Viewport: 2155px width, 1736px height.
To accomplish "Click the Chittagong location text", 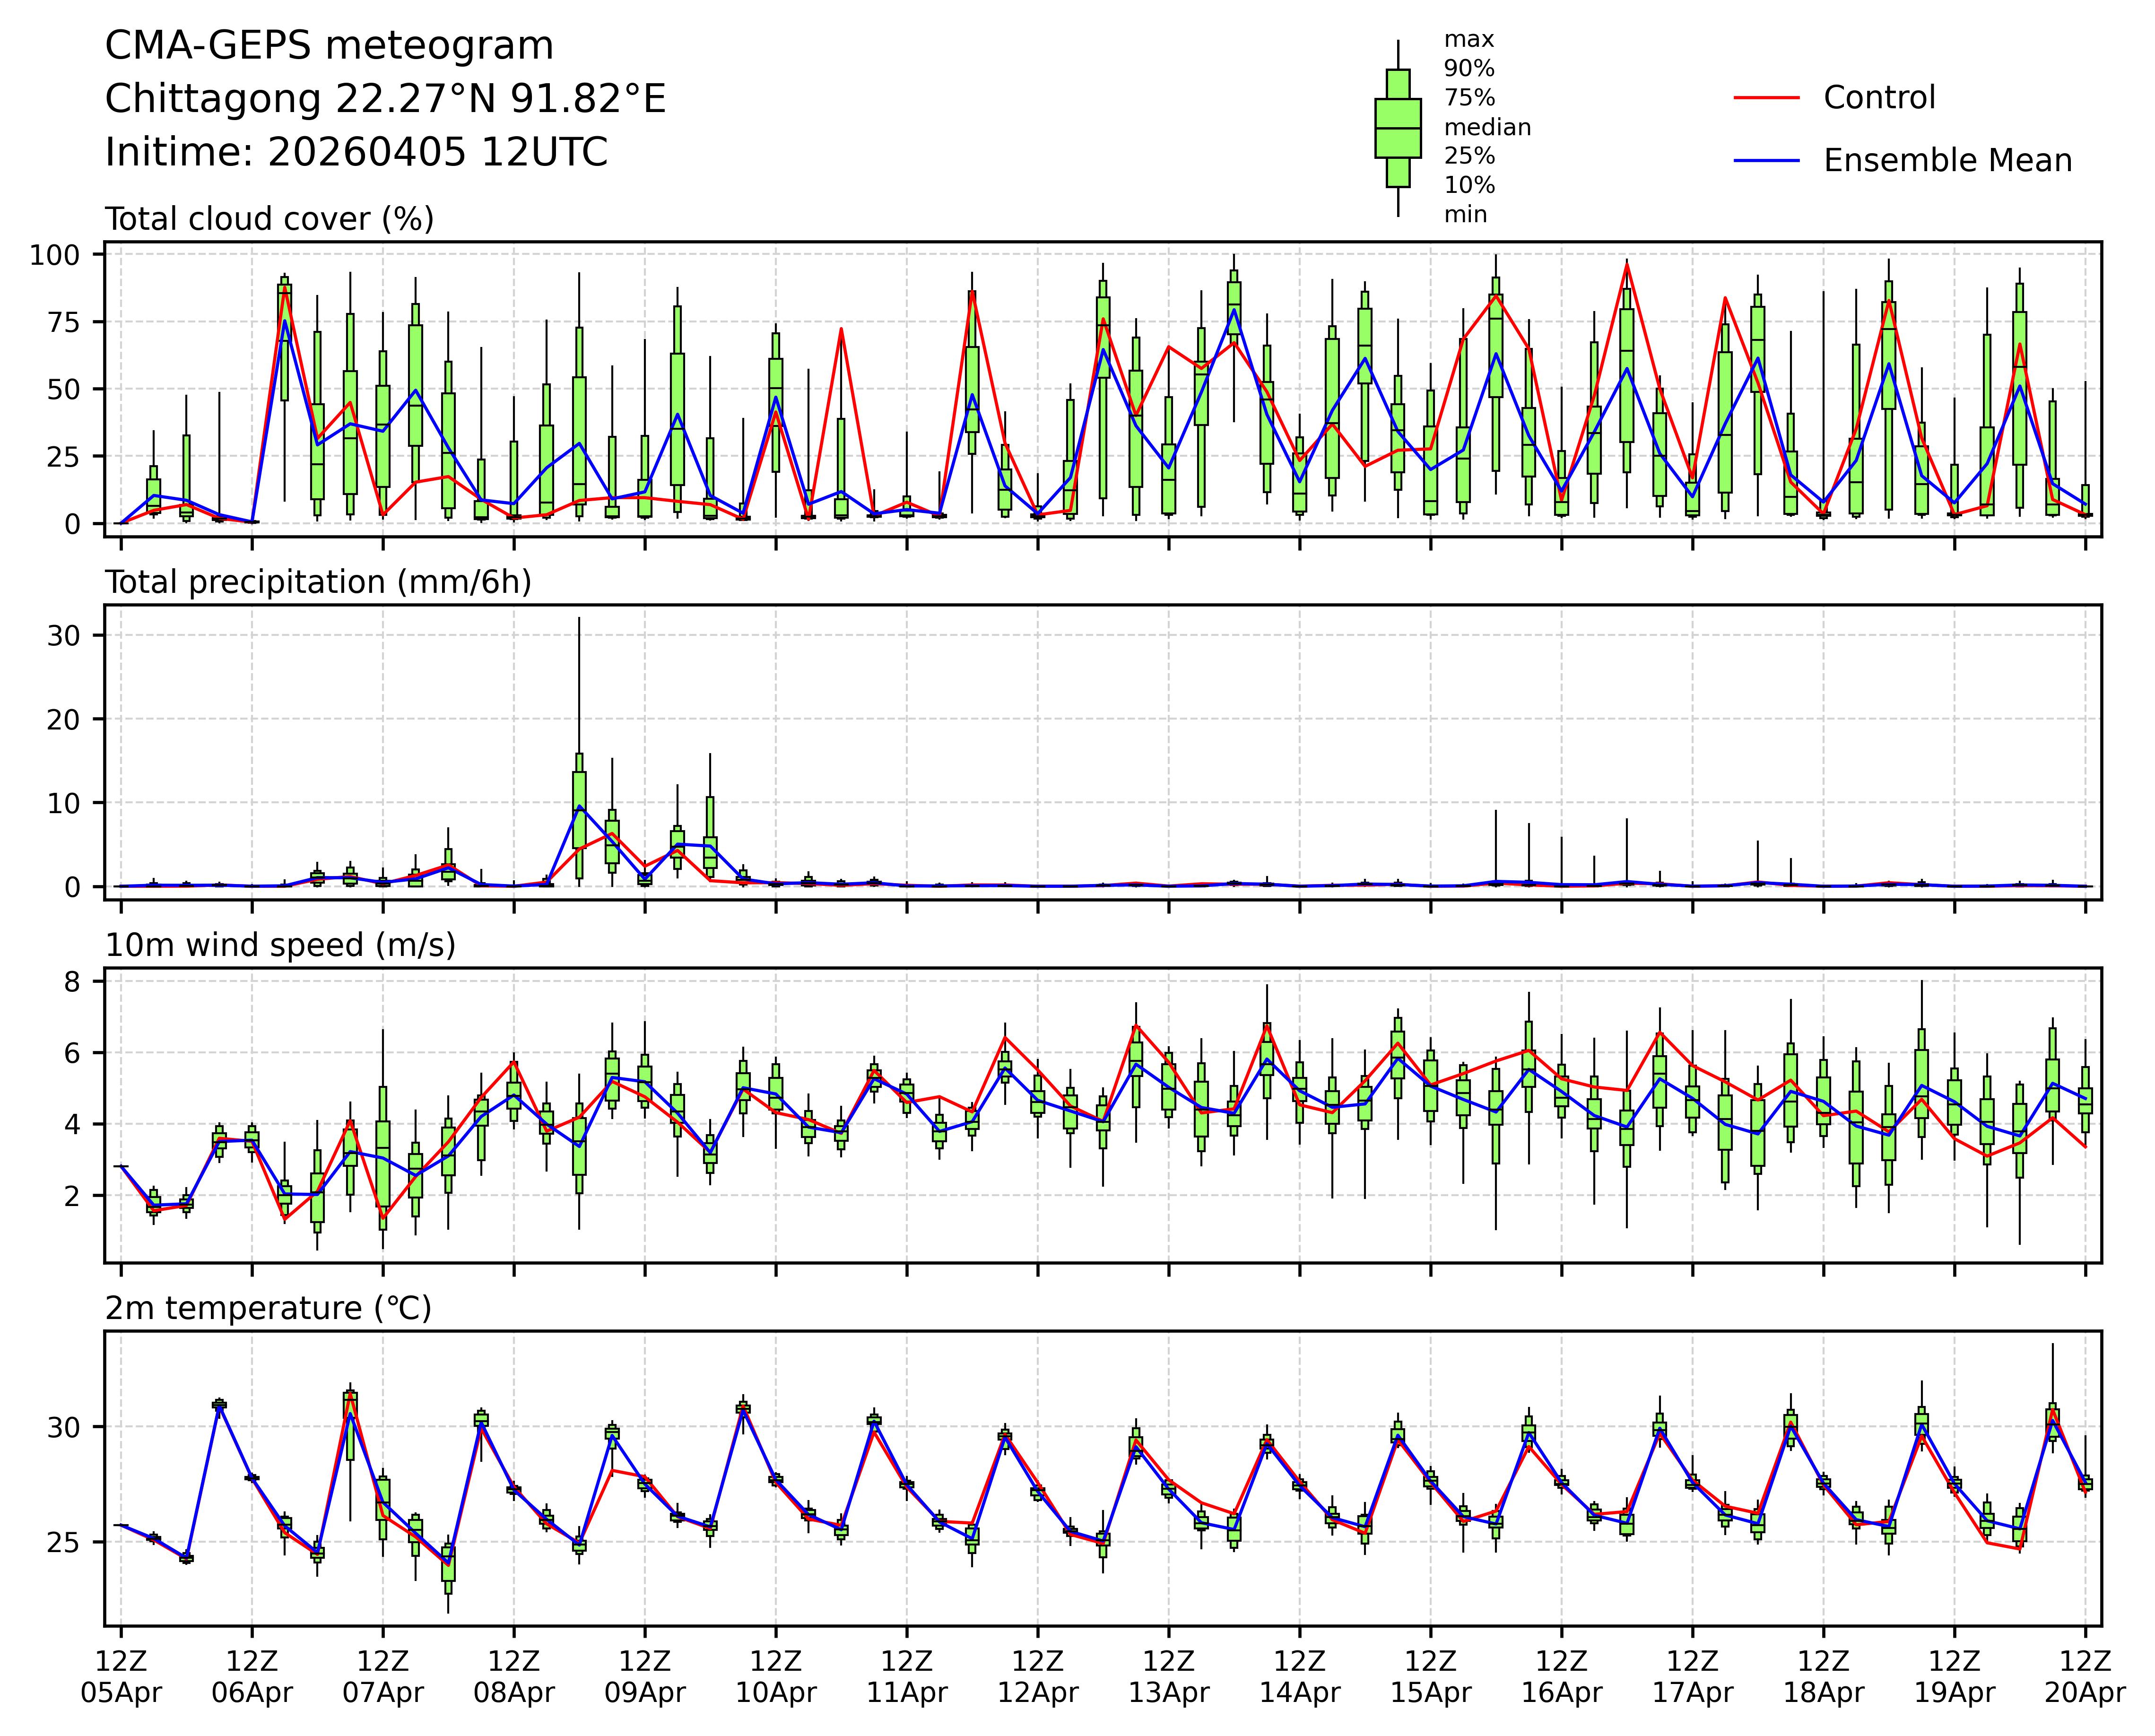I will pos(385,99).
